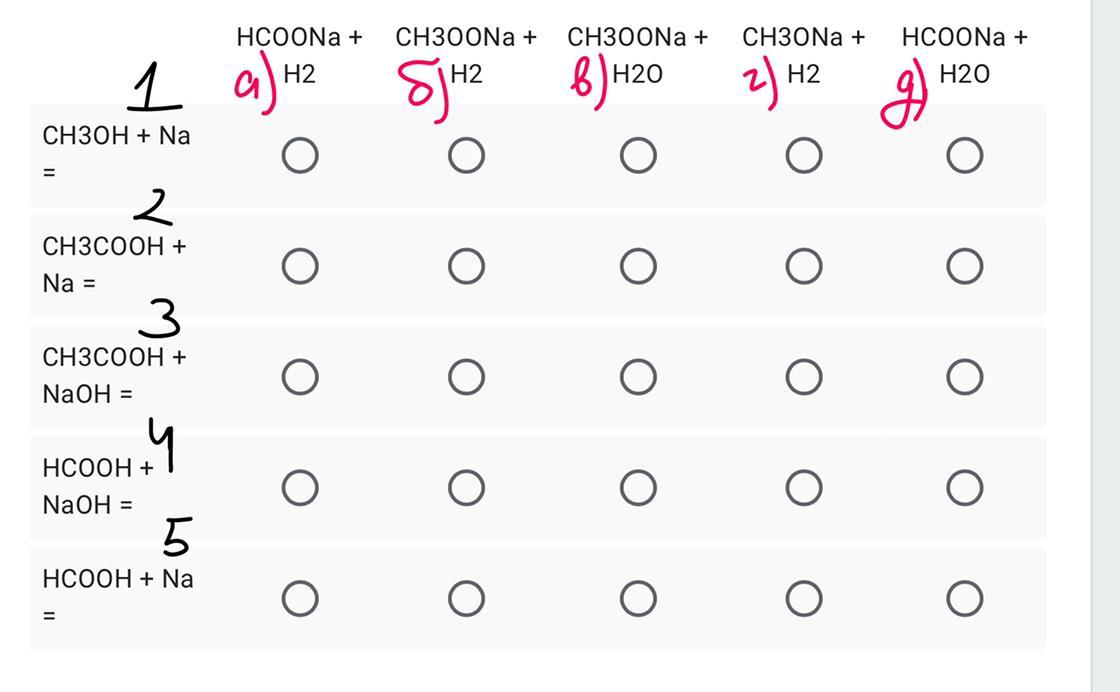Select CH3OONa + H2O for HCOOH + NaOH row

(639, 488)
